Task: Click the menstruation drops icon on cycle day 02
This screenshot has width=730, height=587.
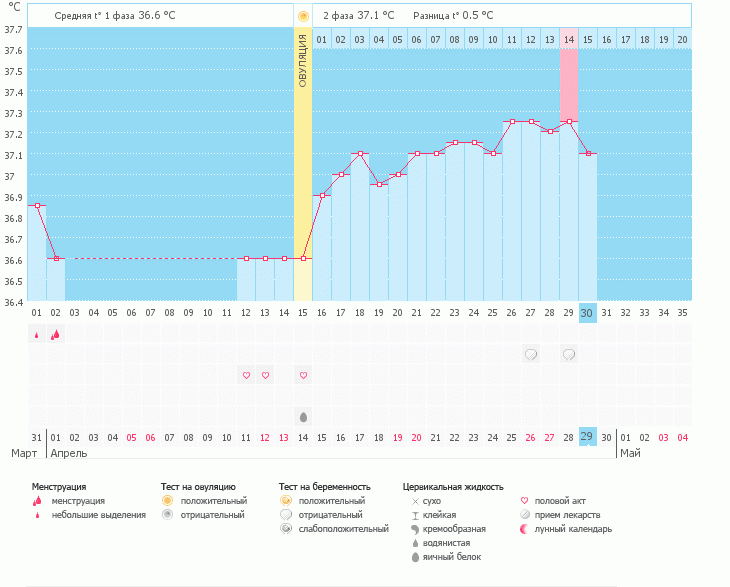Action: click(56, 334)
